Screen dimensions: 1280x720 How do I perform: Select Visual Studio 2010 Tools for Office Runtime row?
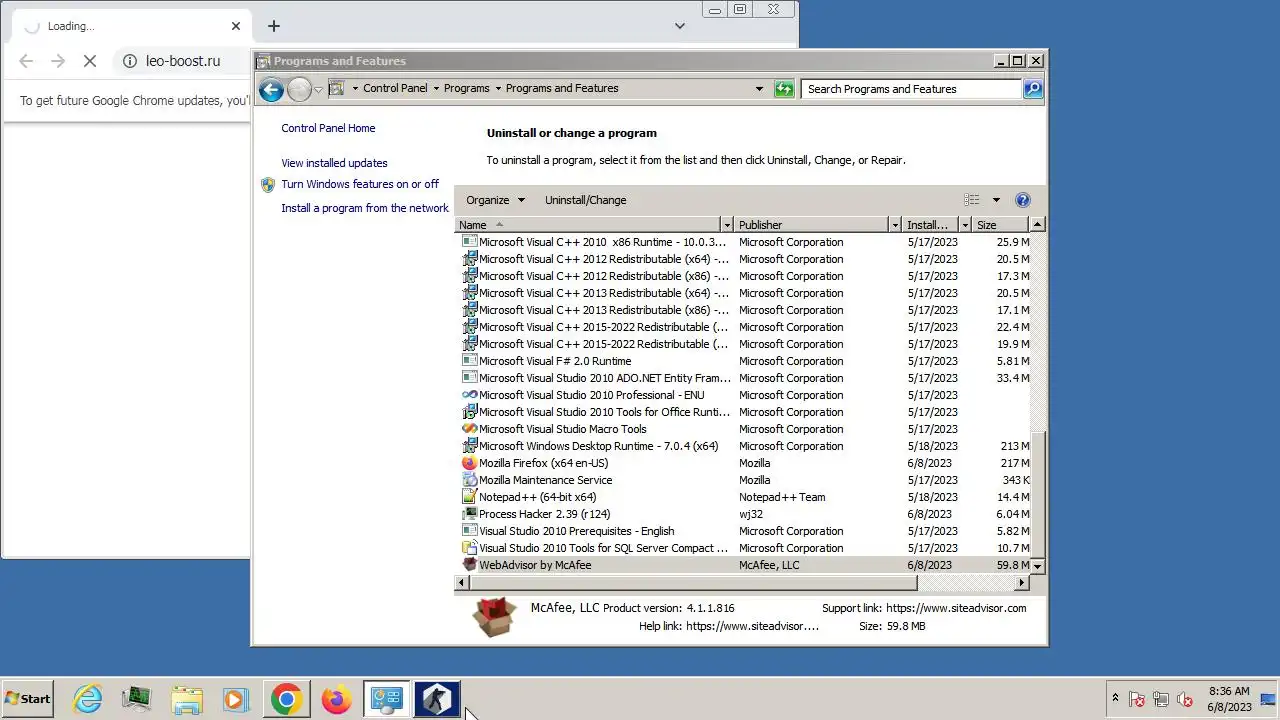coord(743,412)
